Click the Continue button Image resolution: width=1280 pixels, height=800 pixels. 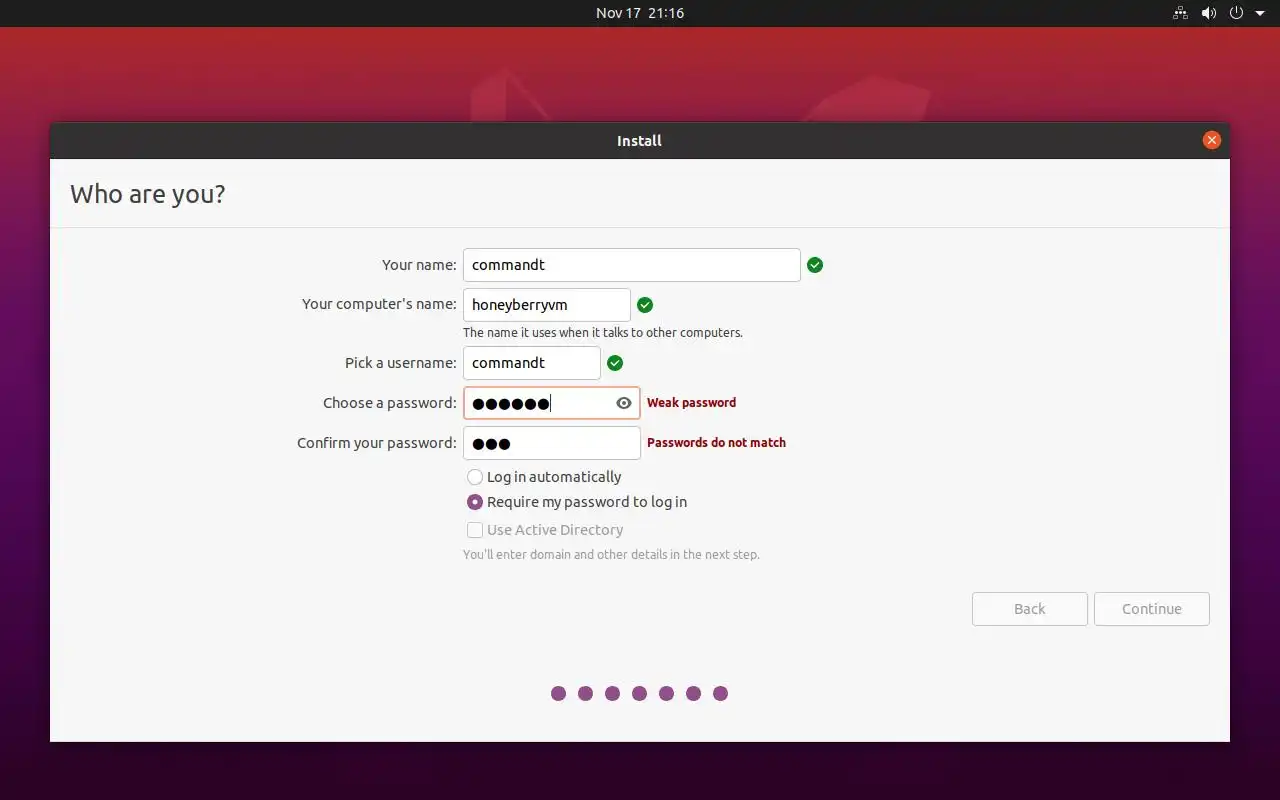tap(1152, 609)
